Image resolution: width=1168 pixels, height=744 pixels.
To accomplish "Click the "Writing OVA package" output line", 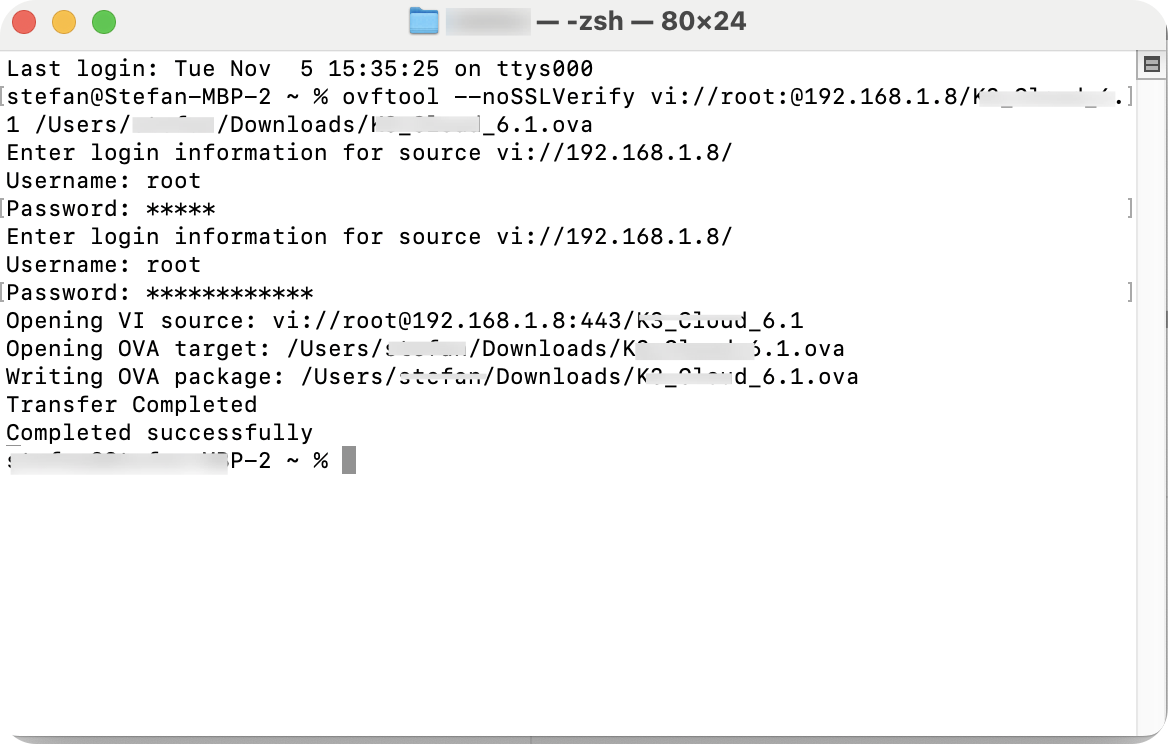I will click(431, 377).
